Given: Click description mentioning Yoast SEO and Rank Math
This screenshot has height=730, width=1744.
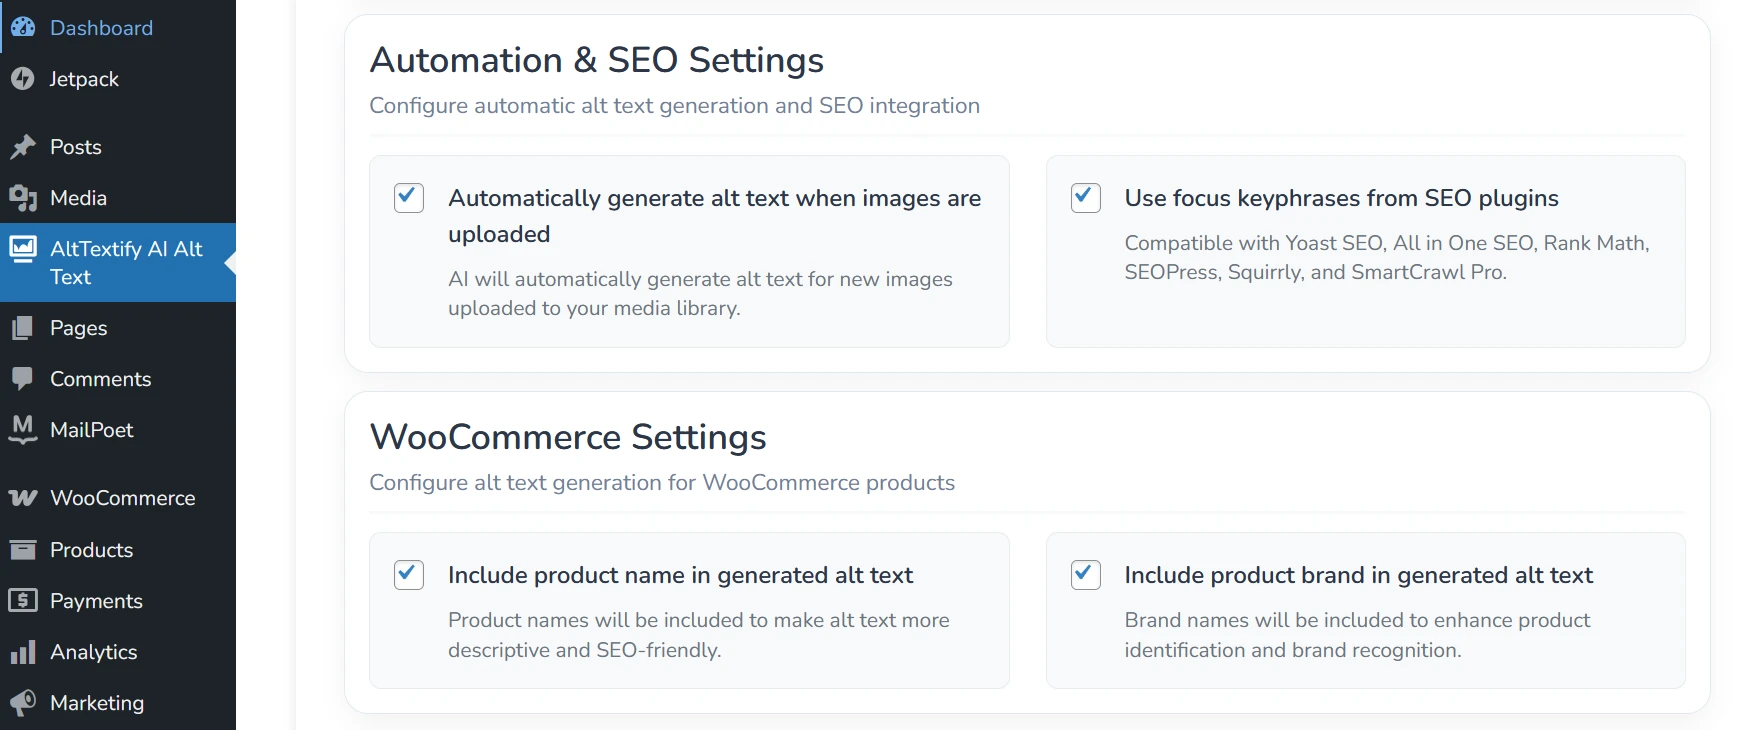Looking at the screenshot, I should [x=1387, y=257].
